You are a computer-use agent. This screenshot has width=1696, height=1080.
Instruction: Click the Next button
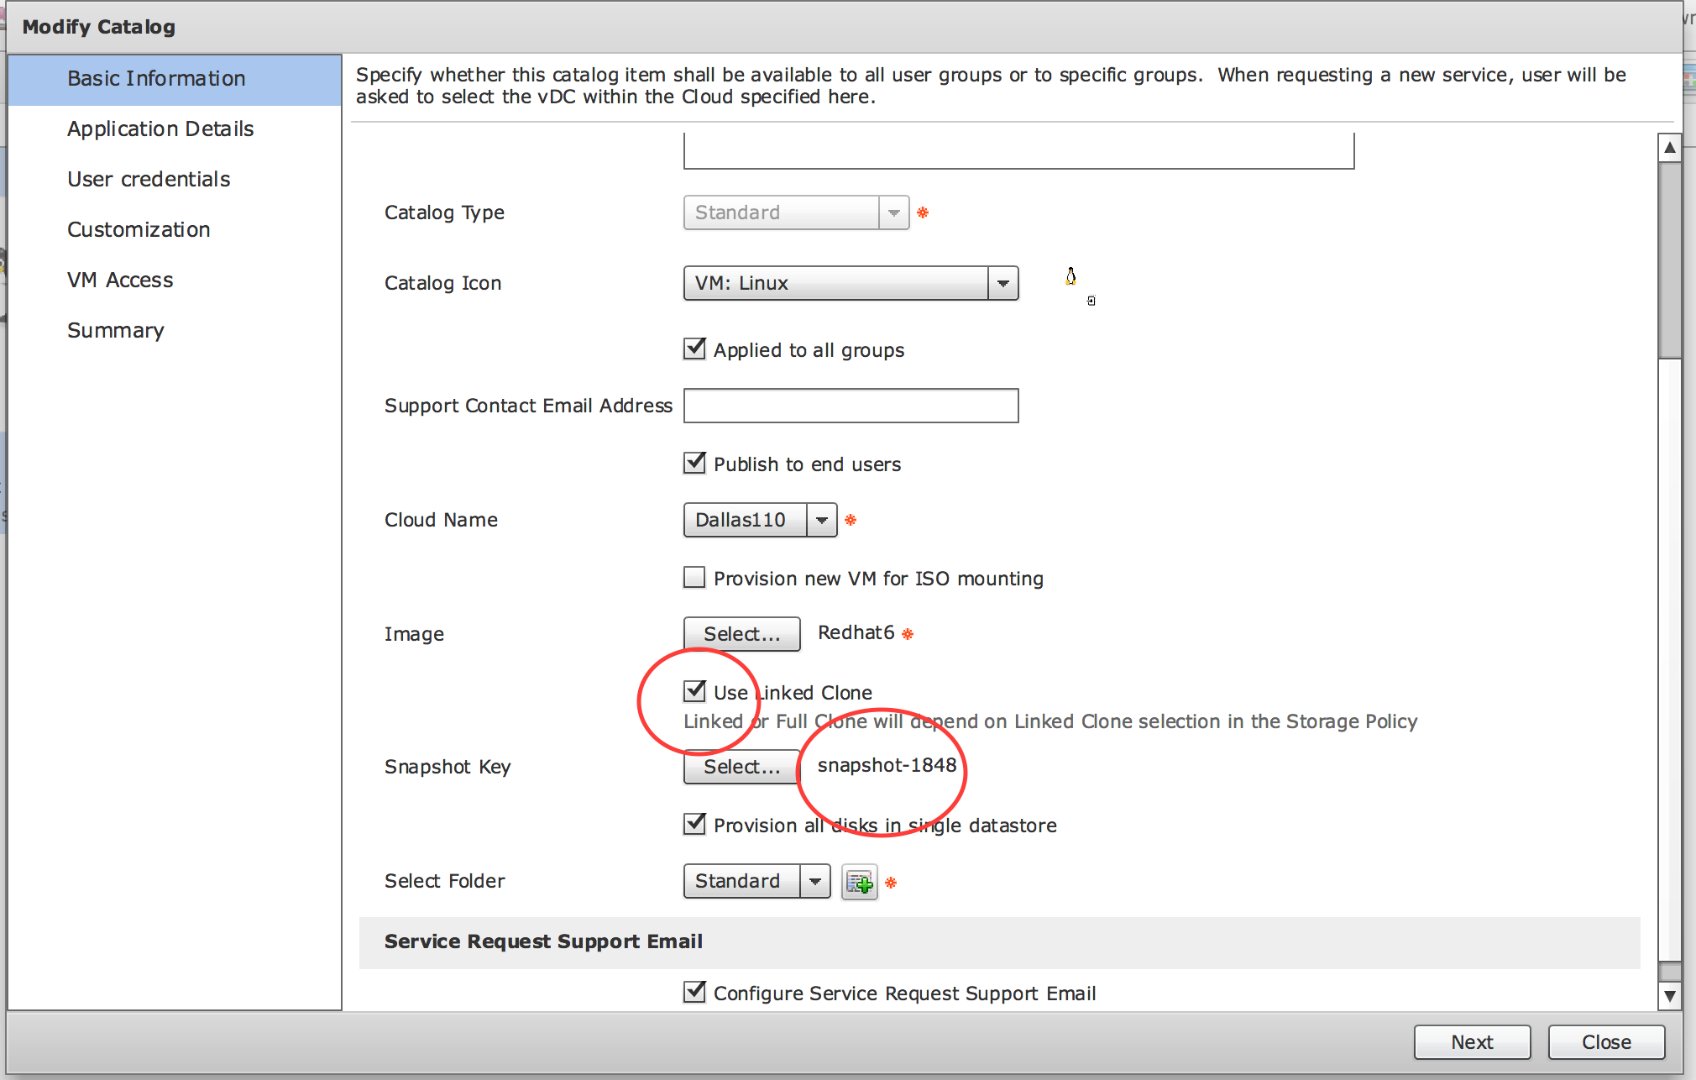click(1472, 1042)
